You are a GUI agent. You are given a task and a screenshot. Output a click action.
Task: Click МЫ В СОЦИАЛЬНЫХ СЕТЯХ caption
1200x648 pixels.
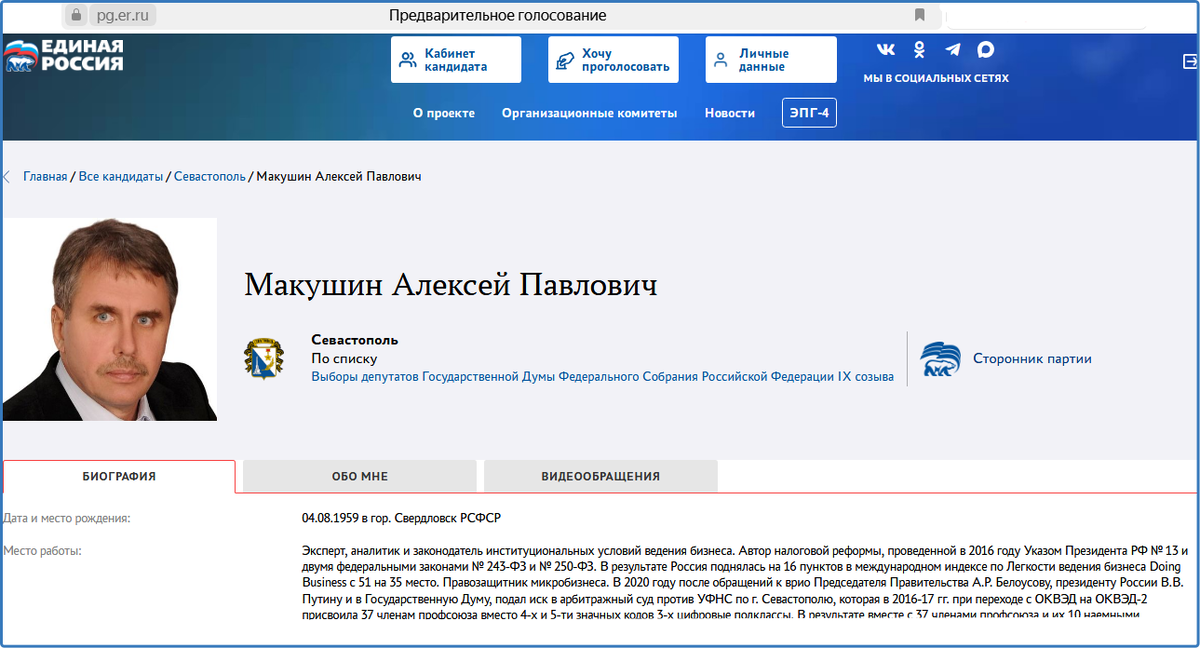tap(936, 78)
